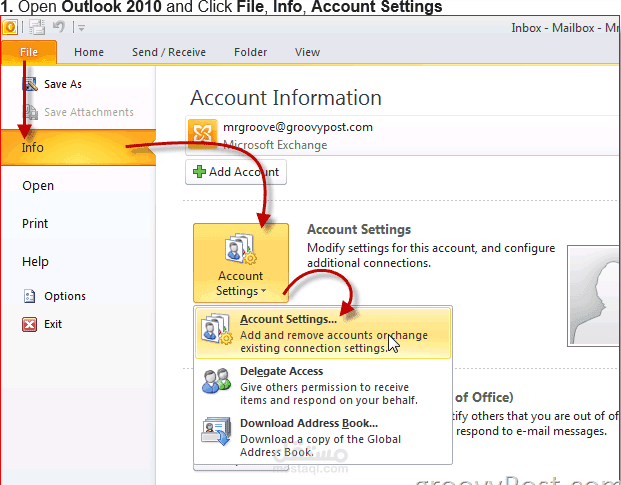Click the profile silhouette picture
Viewport: 621px width, 485px height.
pos(593,296)
